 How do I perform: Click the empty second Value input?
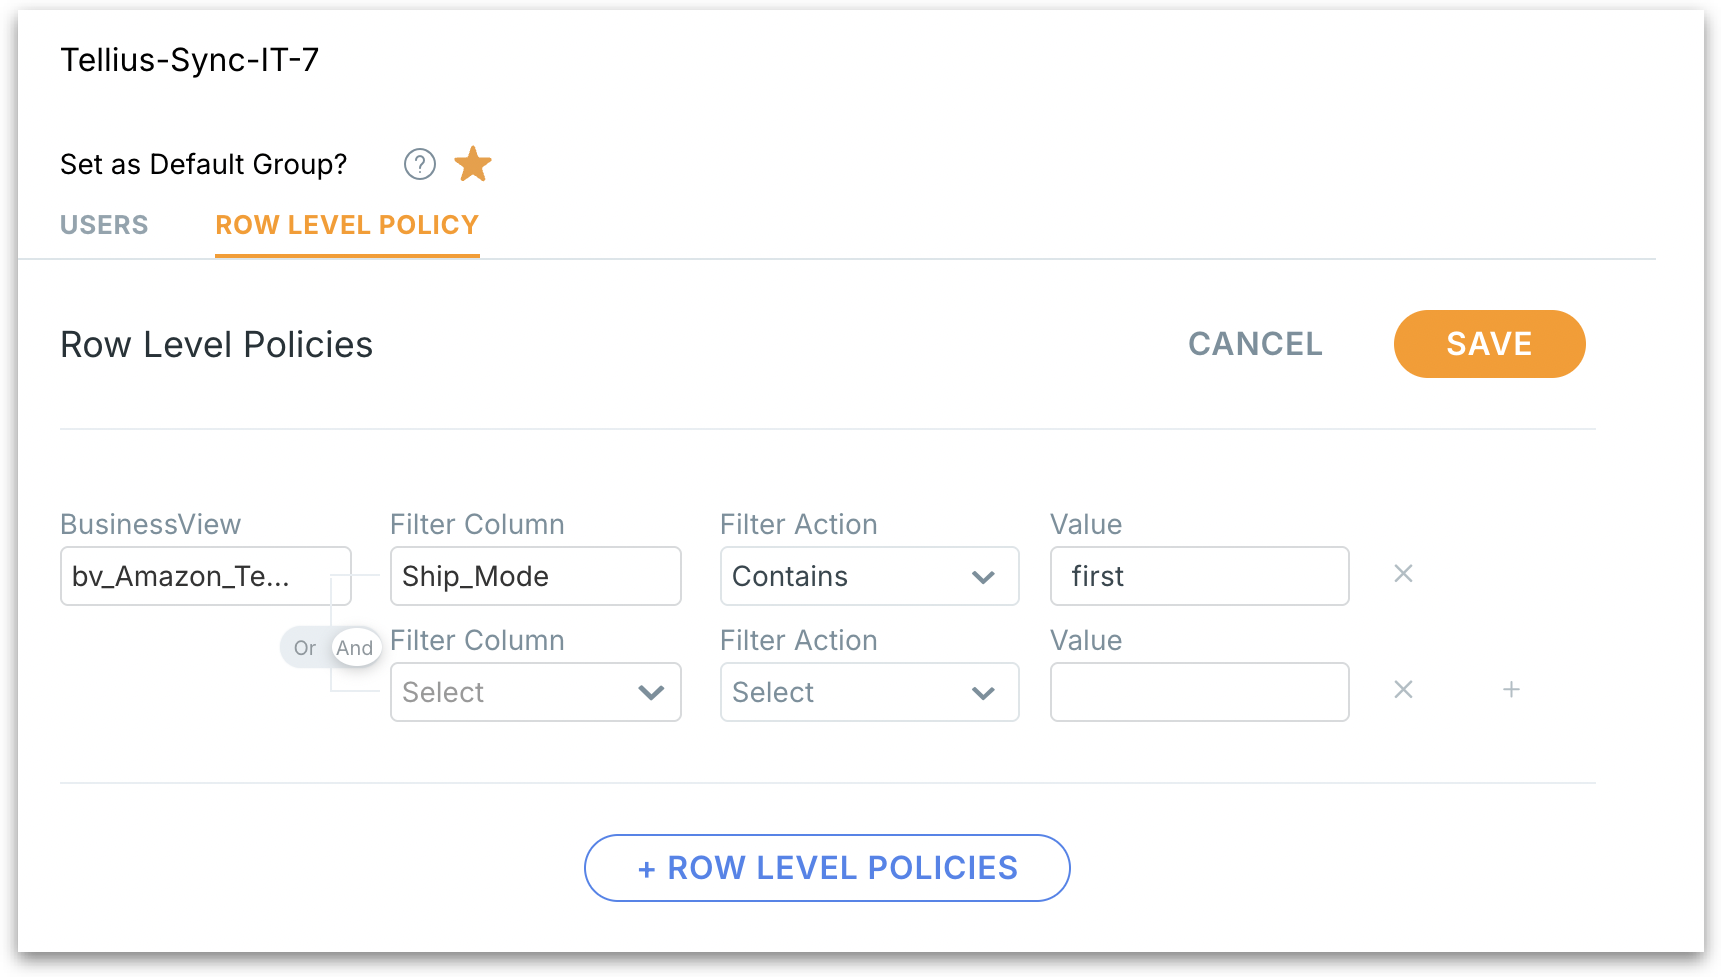click(1199, 692)
